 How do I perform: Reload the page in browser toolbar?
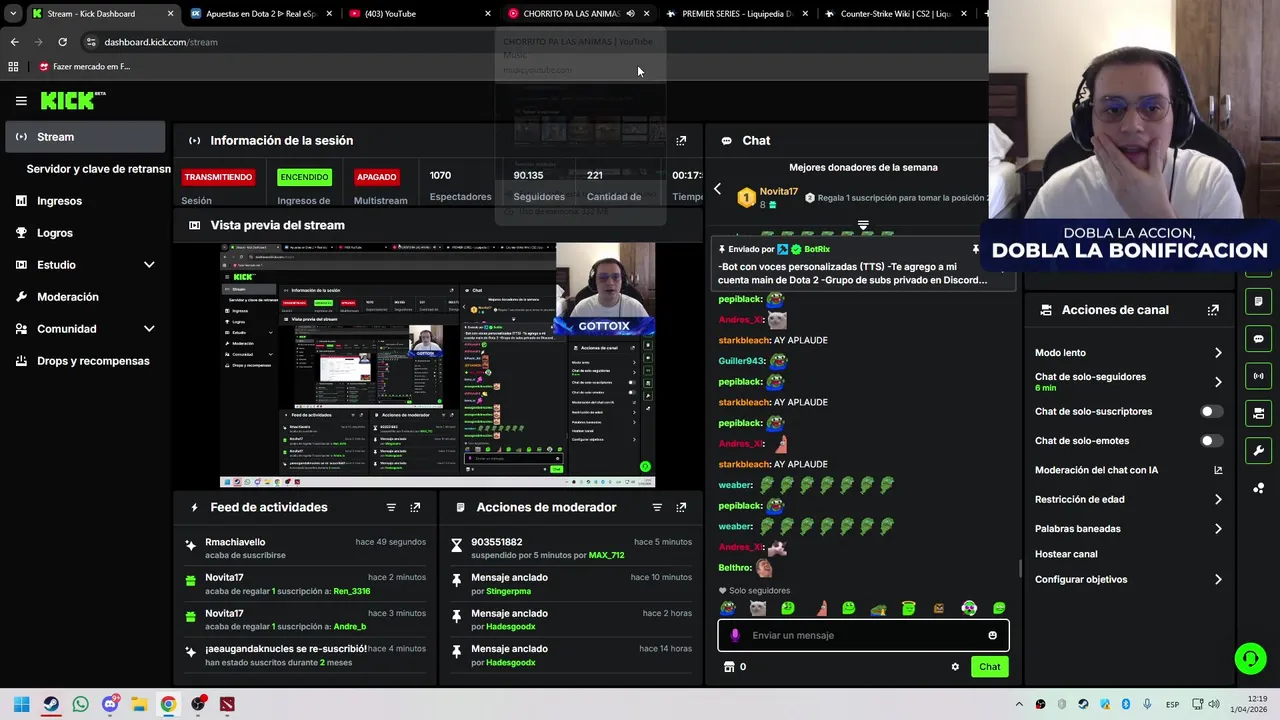(x=62, y=42)
